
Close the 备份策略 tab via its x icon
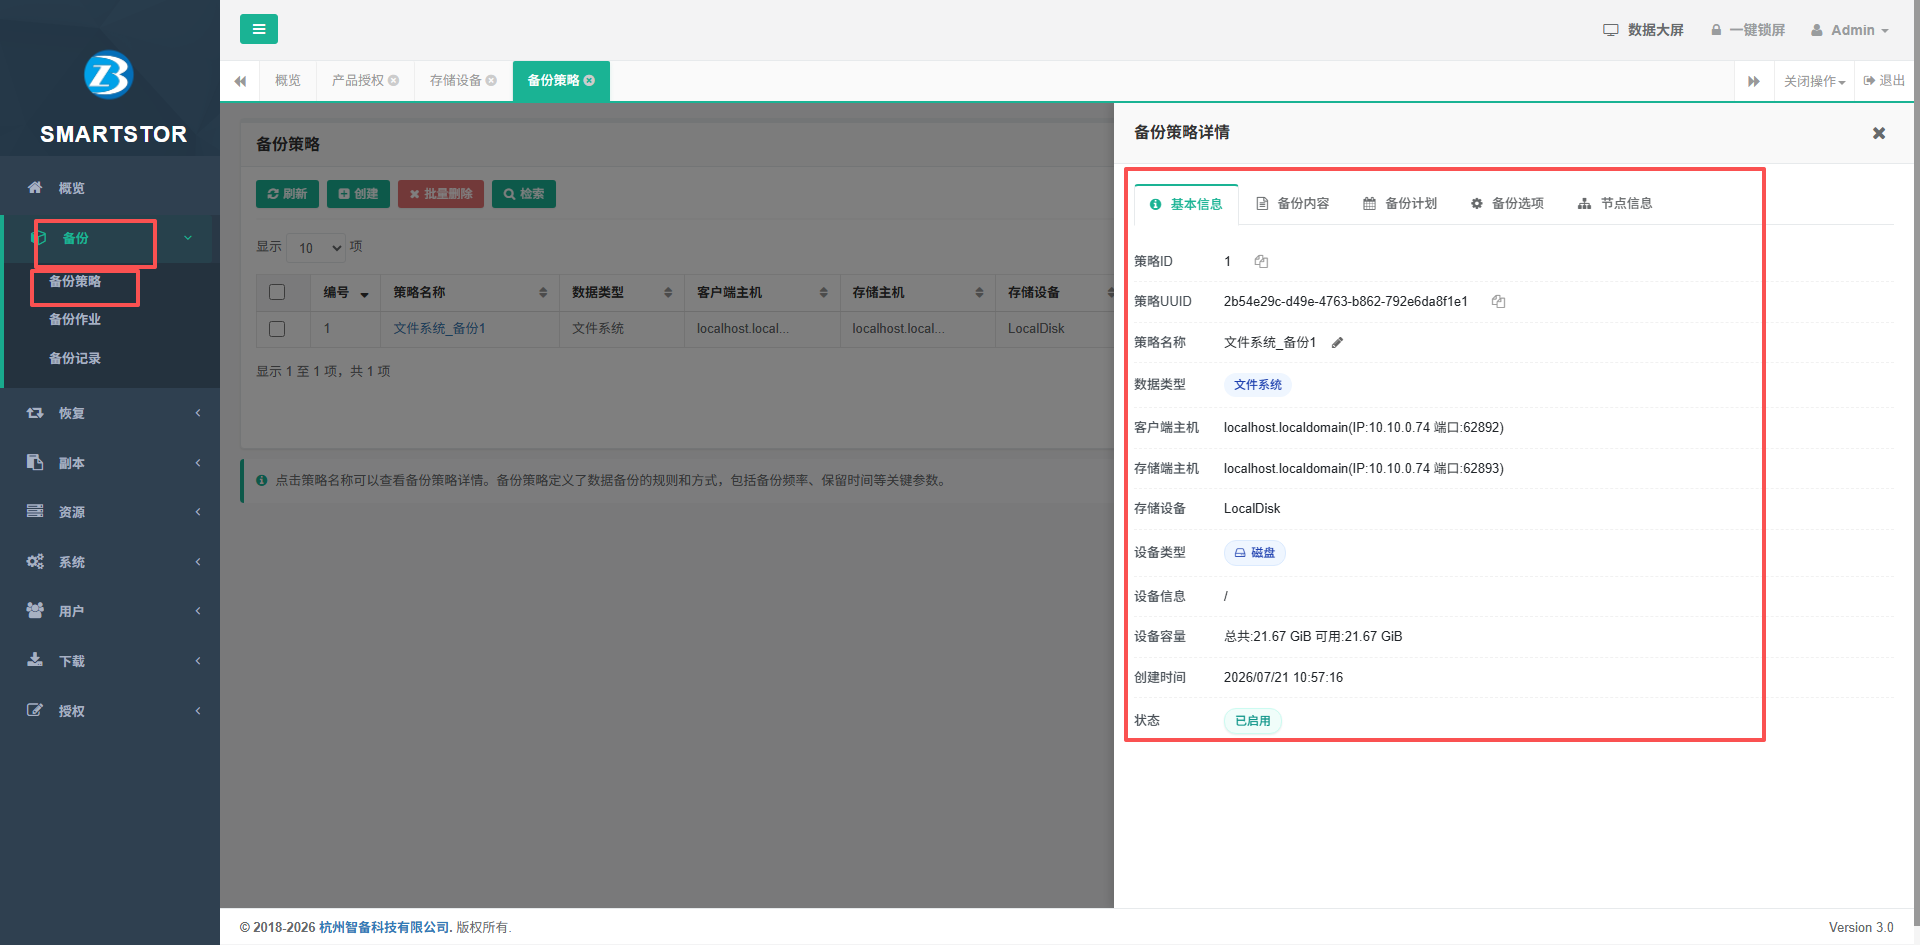click(x=589, y=80)
